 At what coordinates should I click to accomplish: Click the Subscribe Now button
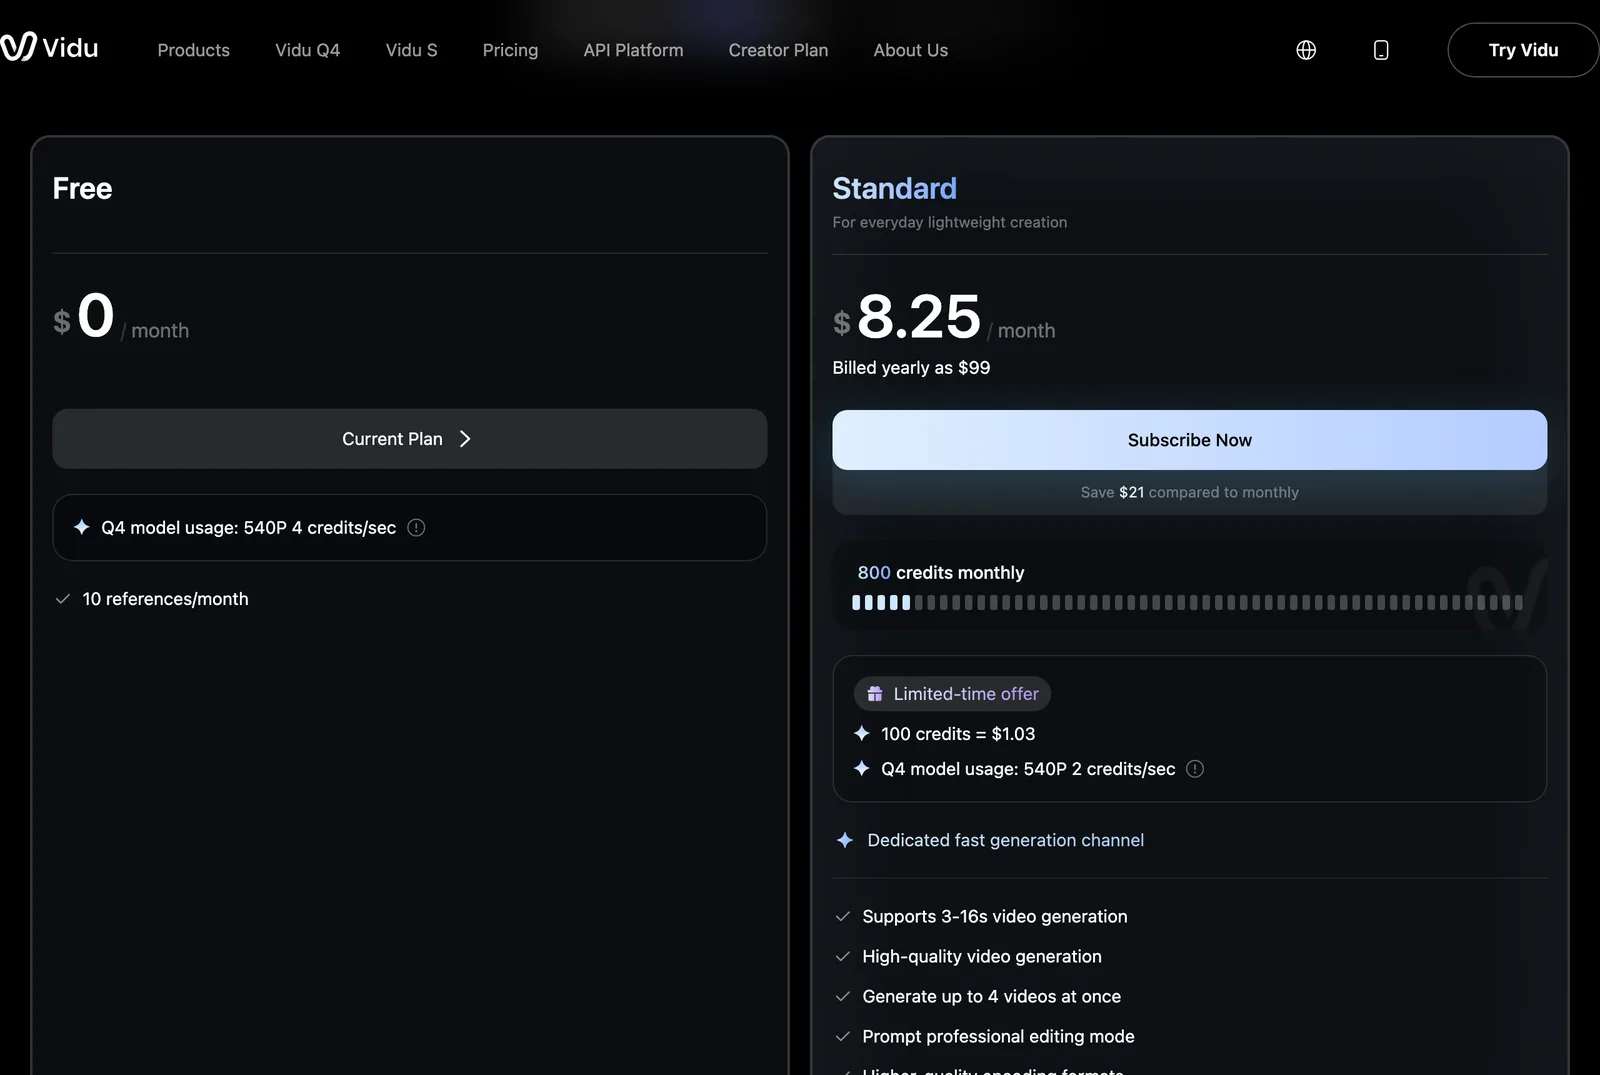coord(1189,440)
